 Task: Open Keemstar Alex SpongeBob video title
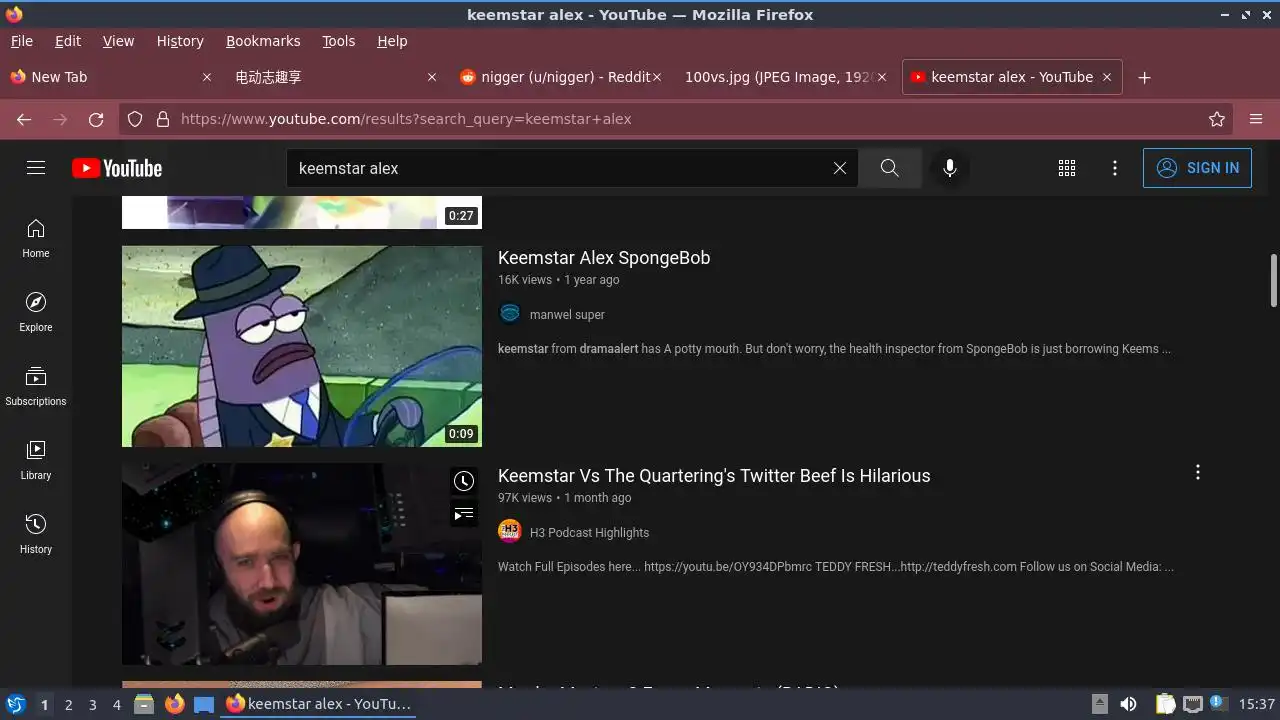(x=604, y=258)
